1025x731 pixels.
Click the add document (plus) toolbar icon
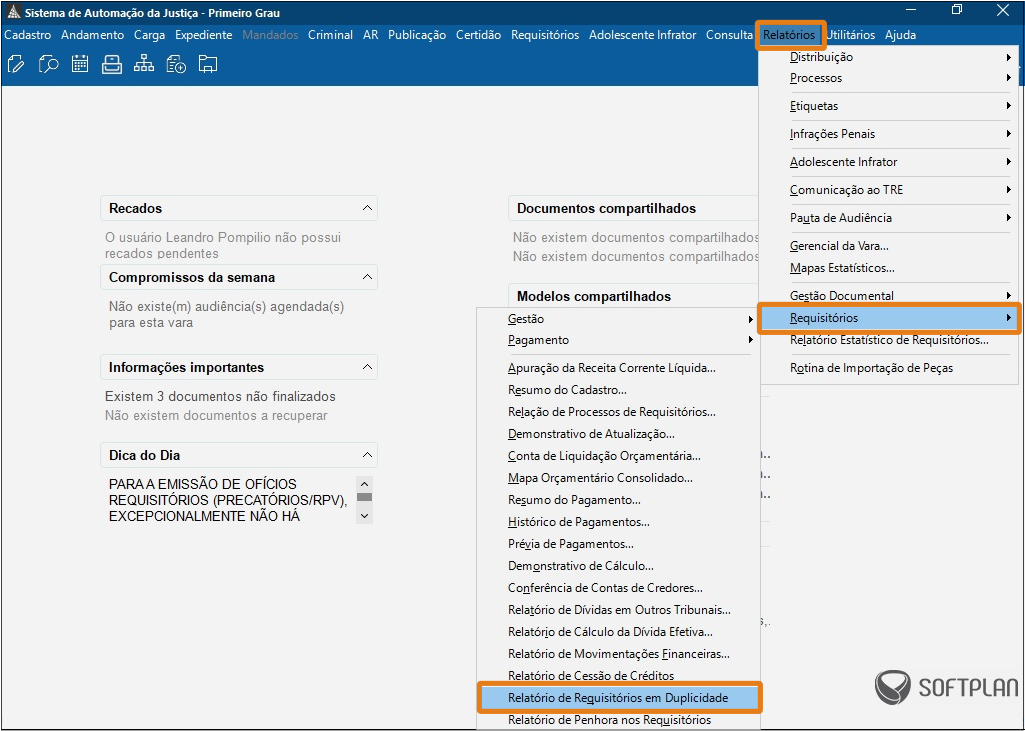click(176, 64)
